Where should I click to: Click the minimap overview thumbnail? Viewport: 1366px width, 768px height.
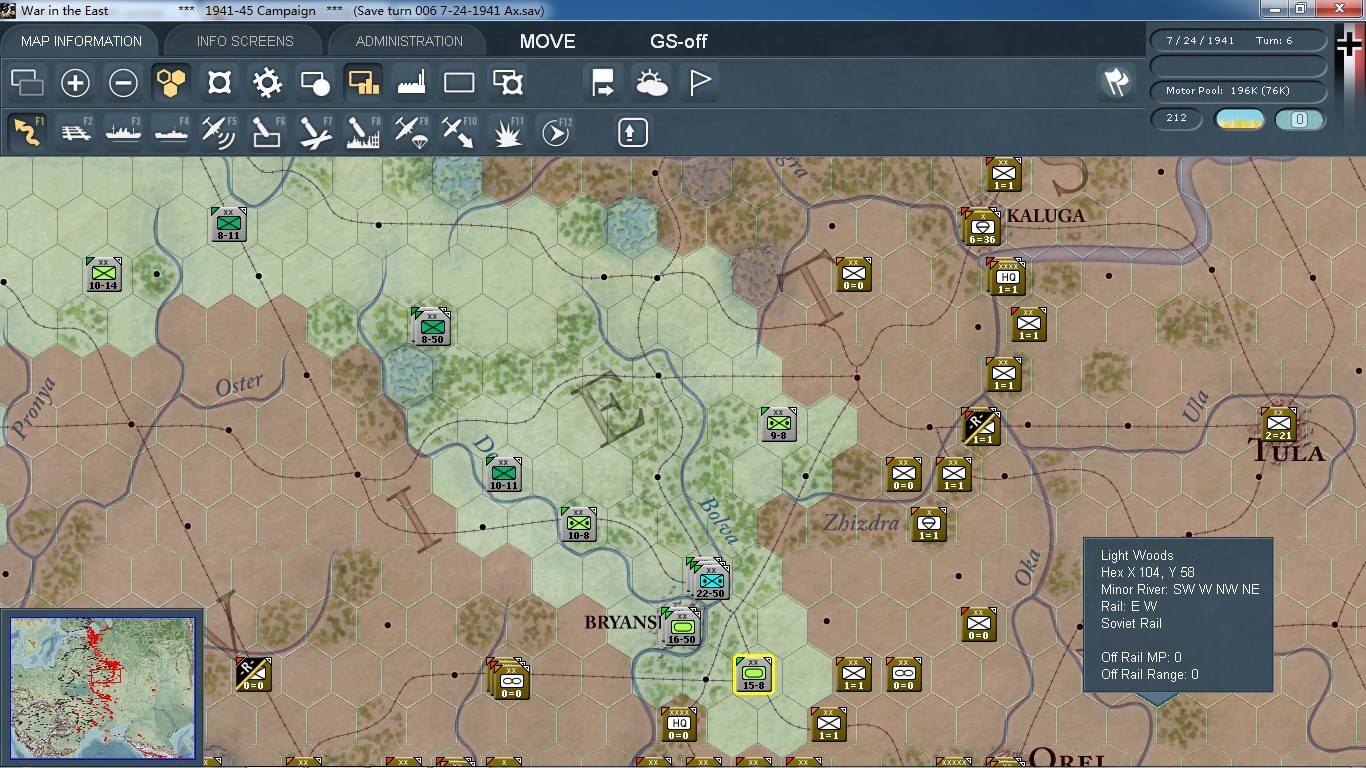pos(102,687)
